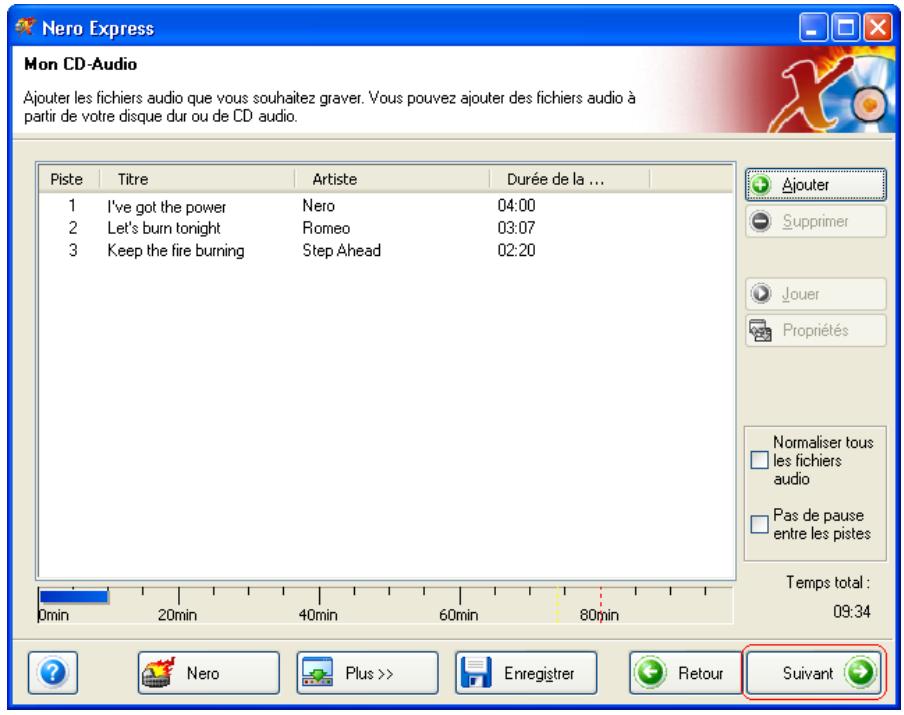Click the green forward arrow Suivant icon

(860, 672)
